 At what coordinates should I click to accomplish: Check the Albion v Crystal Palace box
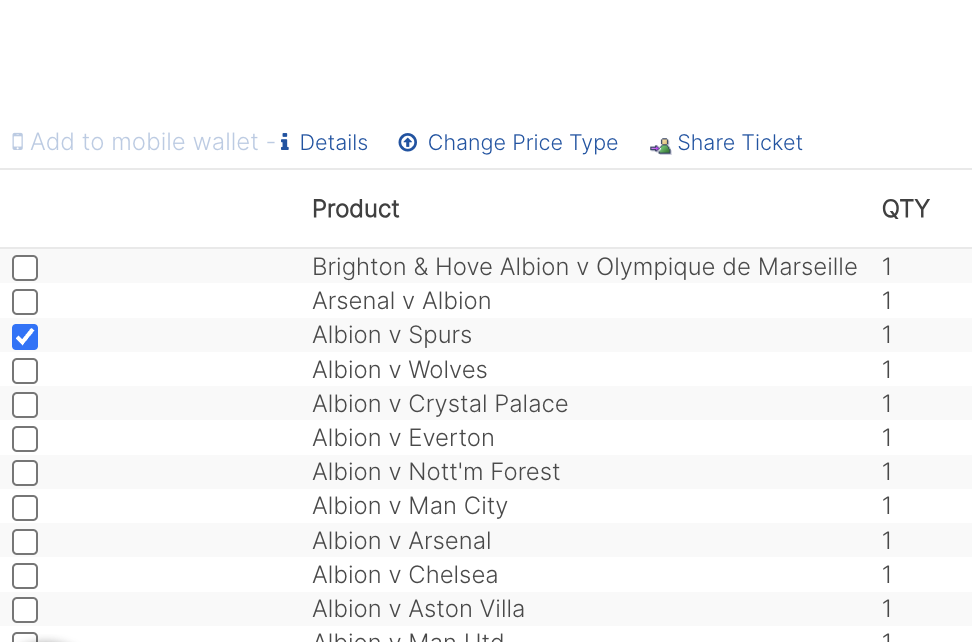coord(25,405)
